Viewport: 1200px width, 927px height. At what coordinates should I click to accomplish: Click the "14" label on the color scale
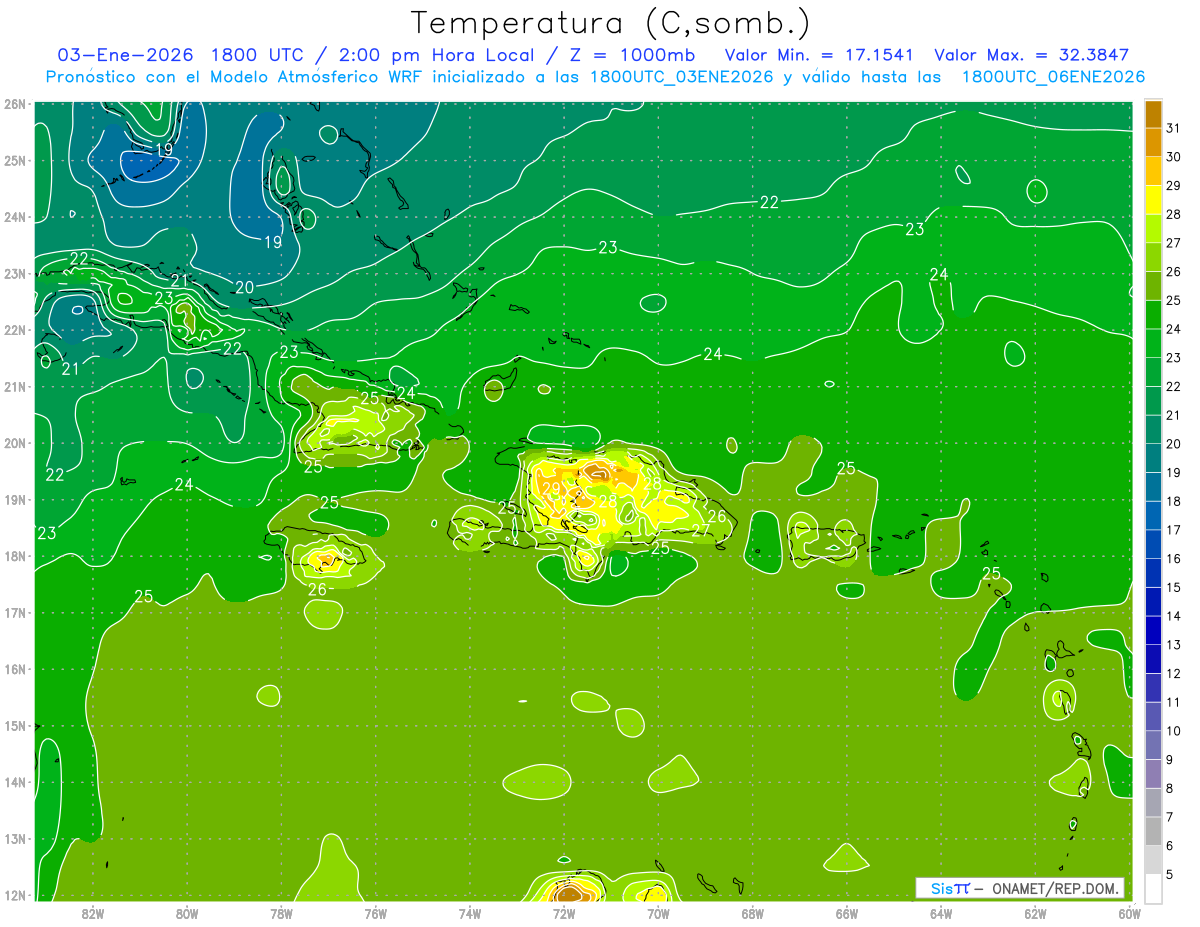[x=1173, y=616]
